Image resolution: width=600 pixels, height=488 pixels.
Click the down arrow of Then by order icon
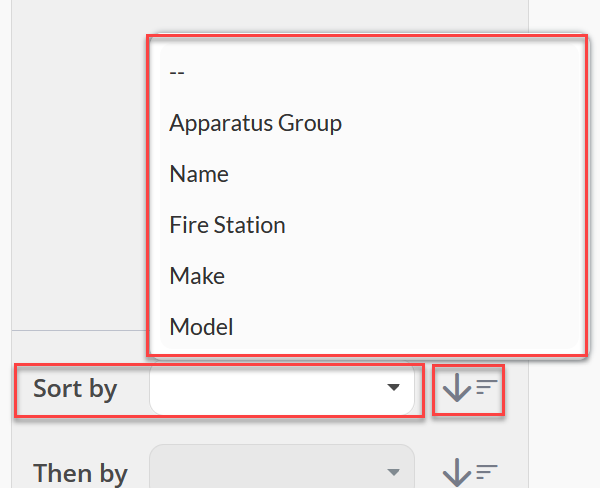point(457,473)
